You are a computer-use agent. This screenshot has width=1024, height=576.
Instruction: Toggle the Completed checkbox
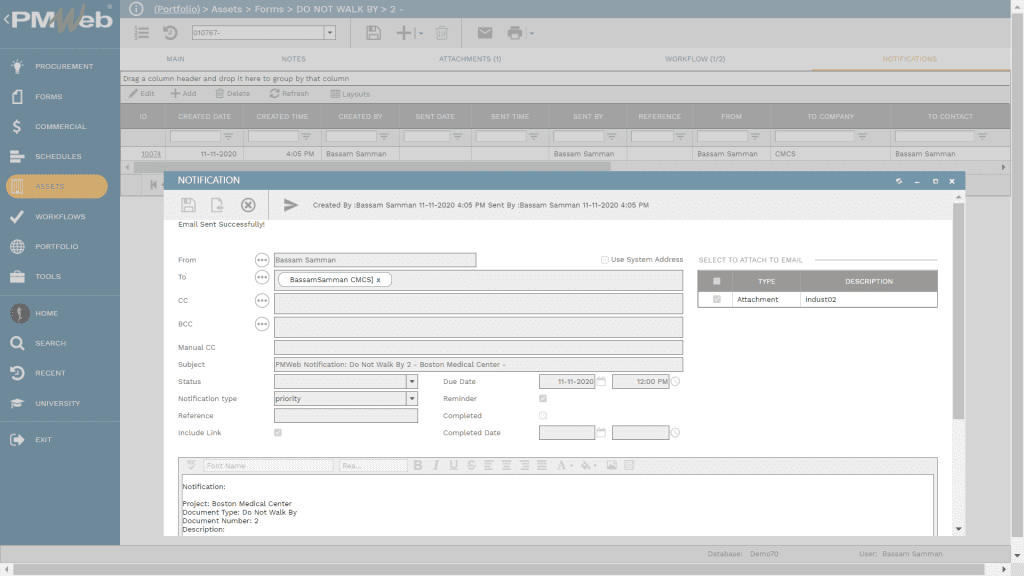543,415
